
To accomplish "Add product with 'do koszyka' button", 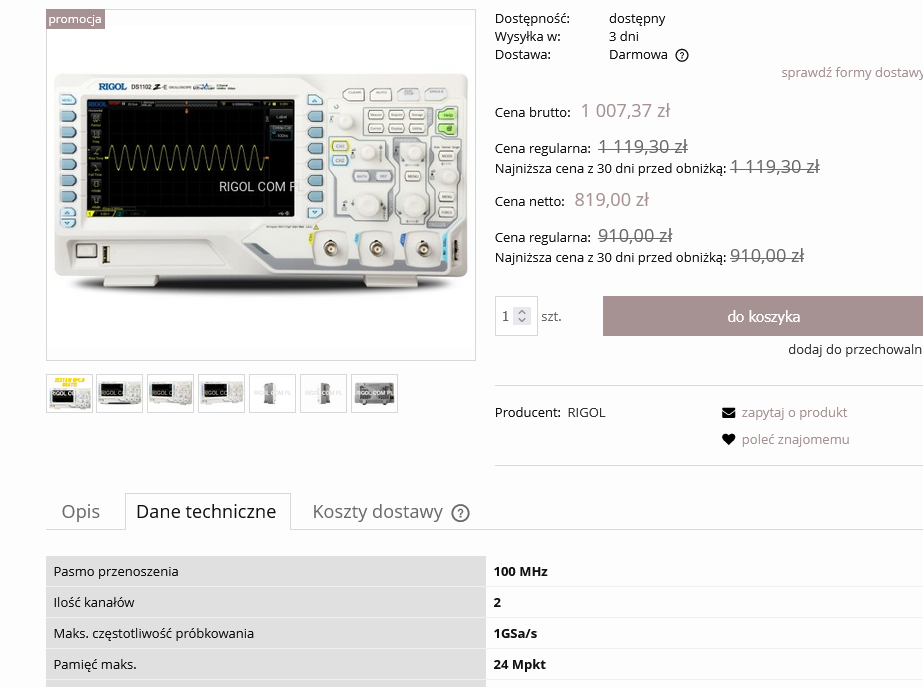I will tap(763, 316).
